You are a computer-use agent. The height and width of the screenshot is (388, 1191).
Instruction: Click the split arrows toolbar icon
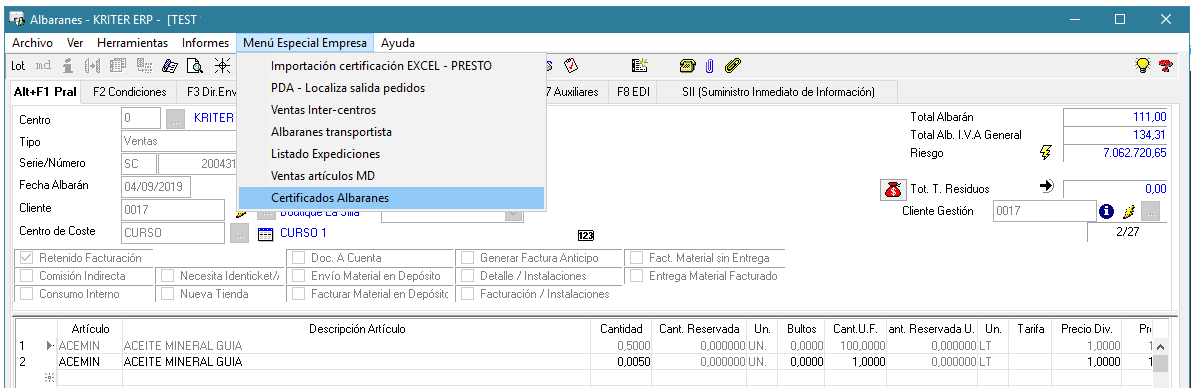tap(93, 66)
